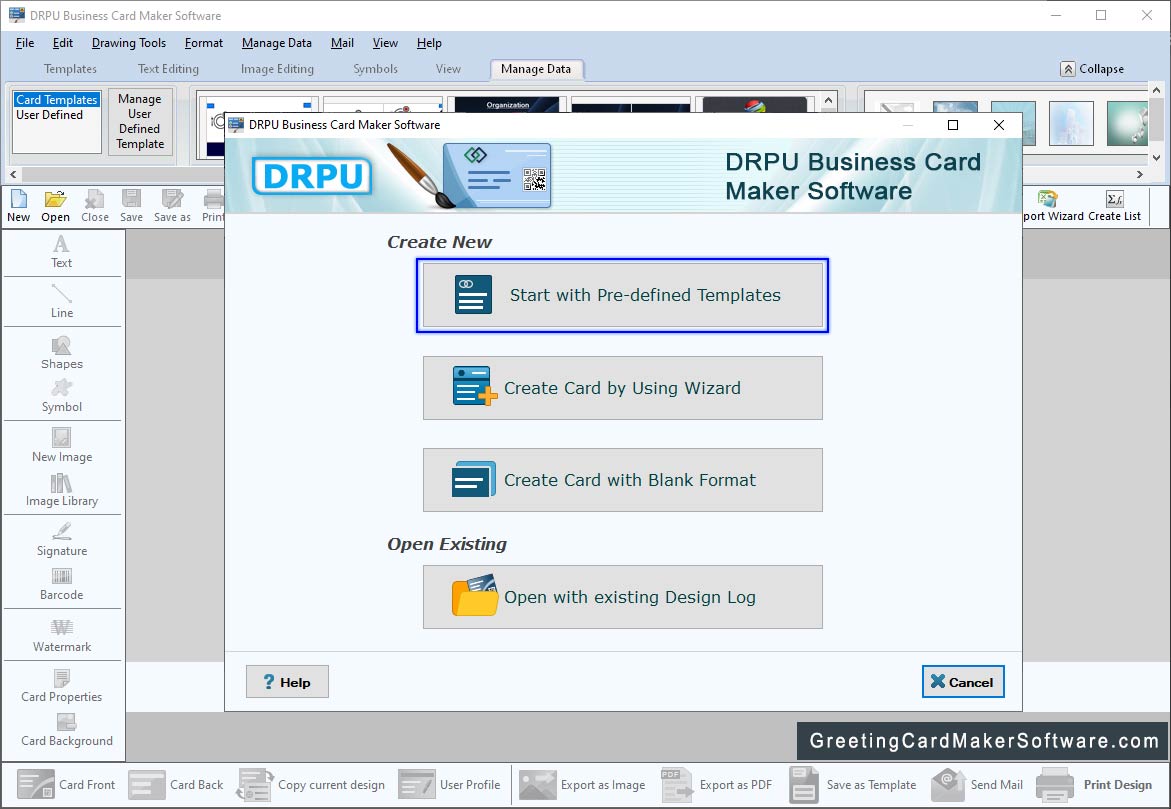The width and height of the screenshot is (1171, 809).
Task: Switch to the Image Editing ribbon tab
Action: coord(277,69)
